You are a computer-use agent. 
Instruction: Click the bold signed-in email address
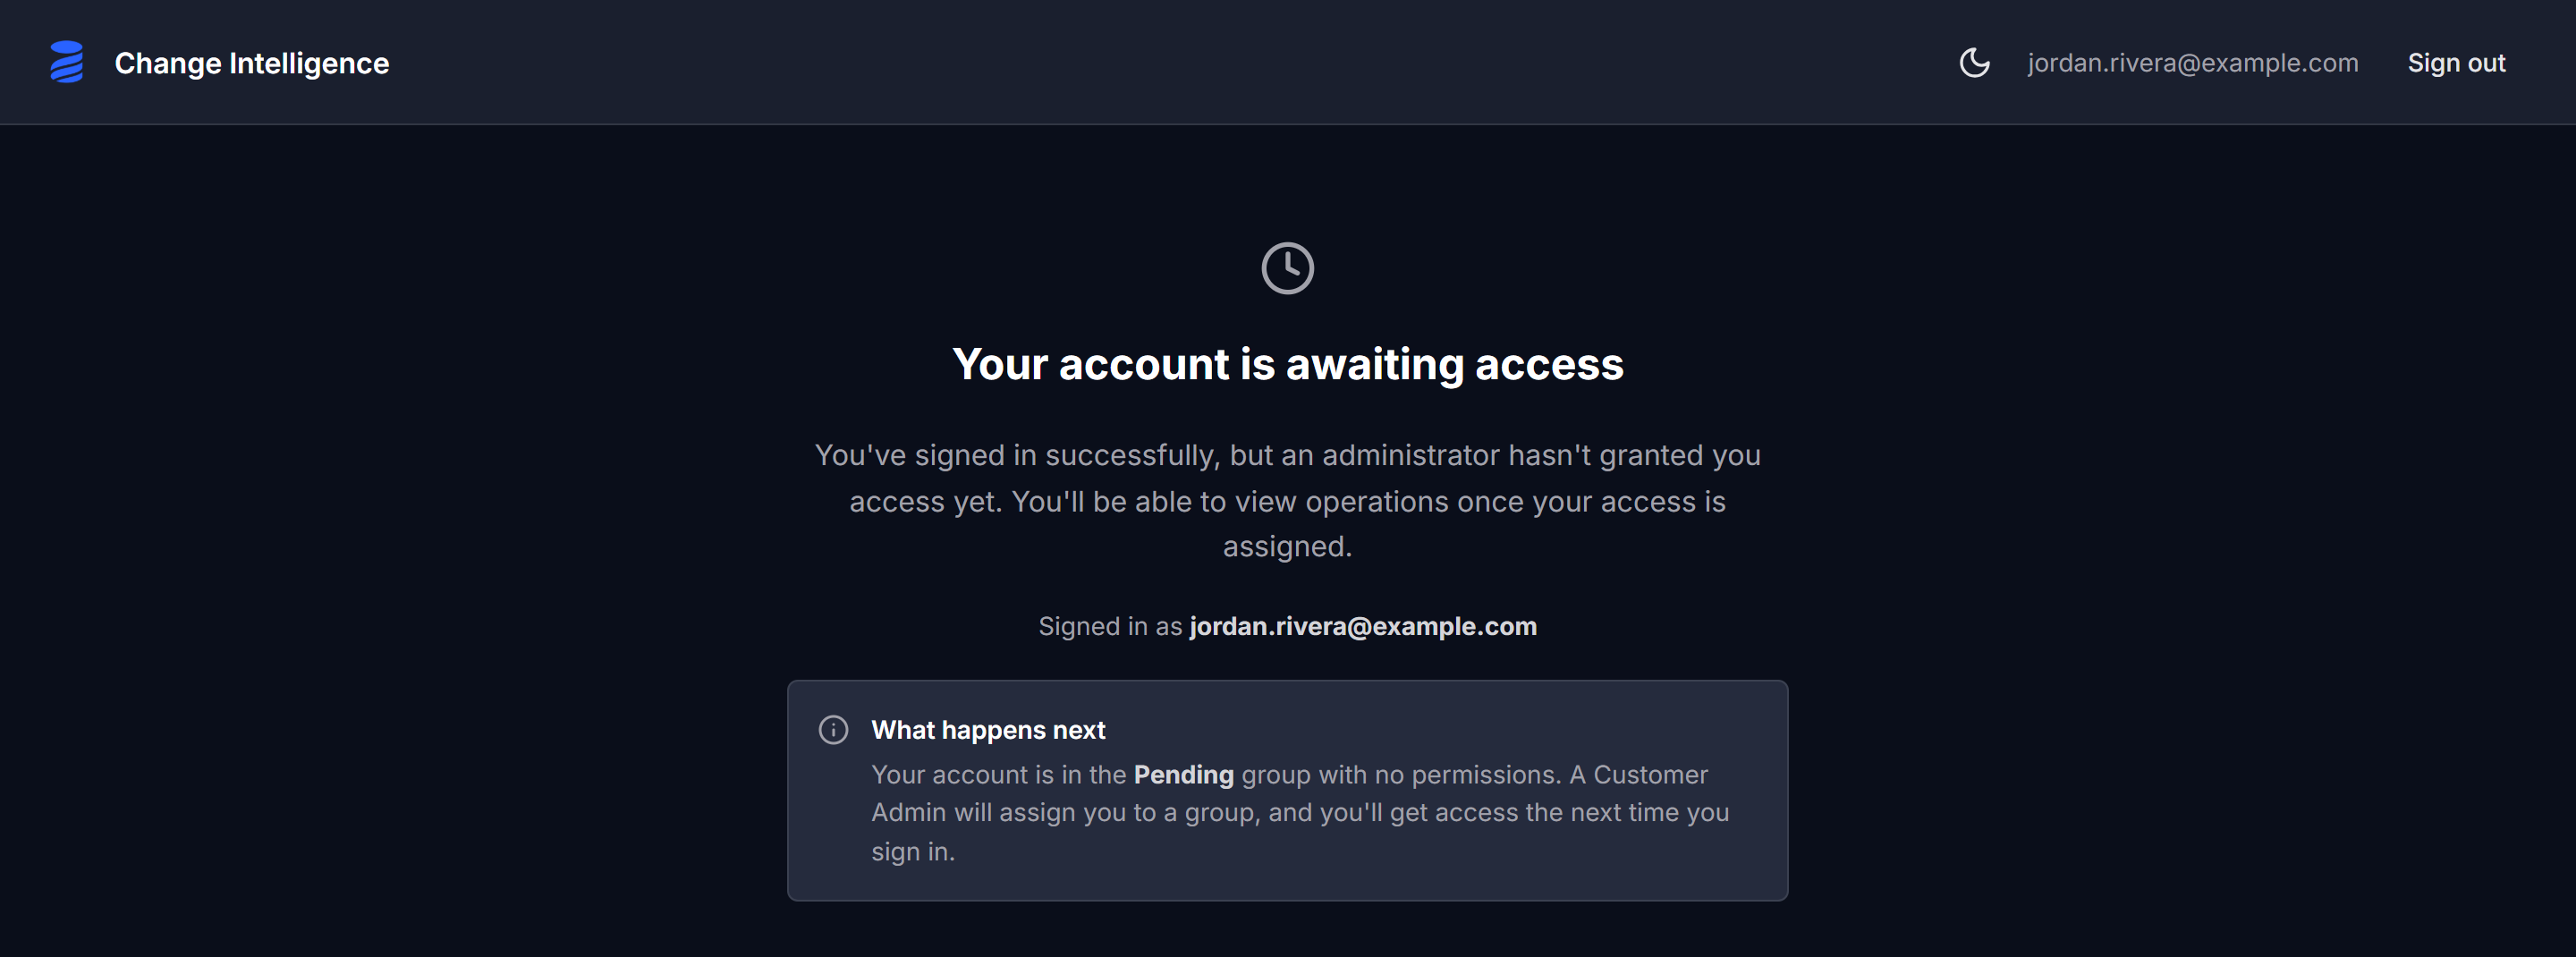point(1363,626)
